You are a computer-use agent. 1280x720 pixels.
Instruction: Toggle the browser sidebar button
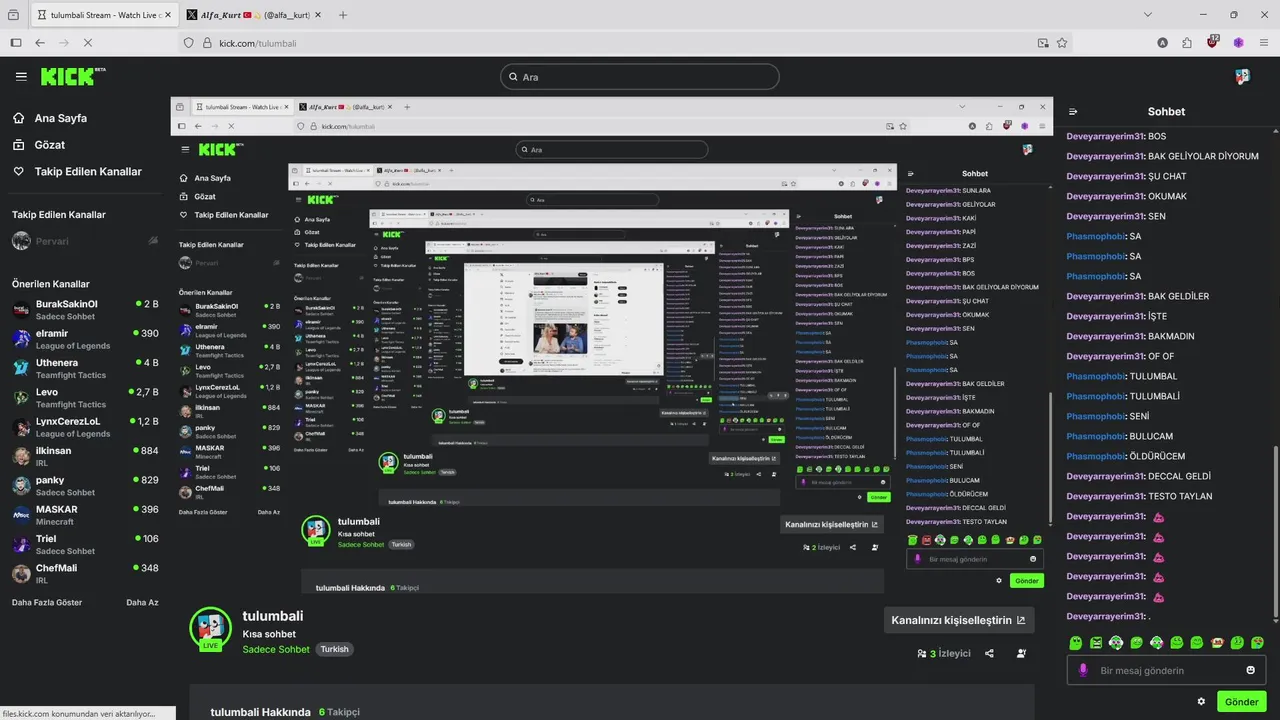(16, 43)
